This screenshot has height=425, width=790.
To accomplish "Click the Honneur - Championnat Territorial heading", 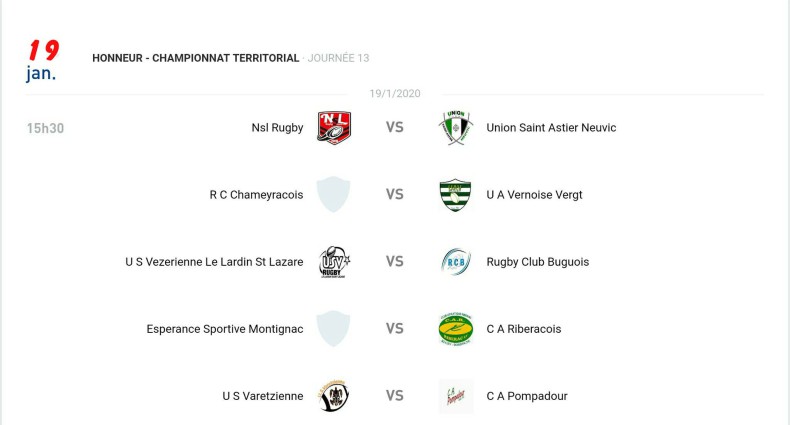I will [x=195, y=58].
